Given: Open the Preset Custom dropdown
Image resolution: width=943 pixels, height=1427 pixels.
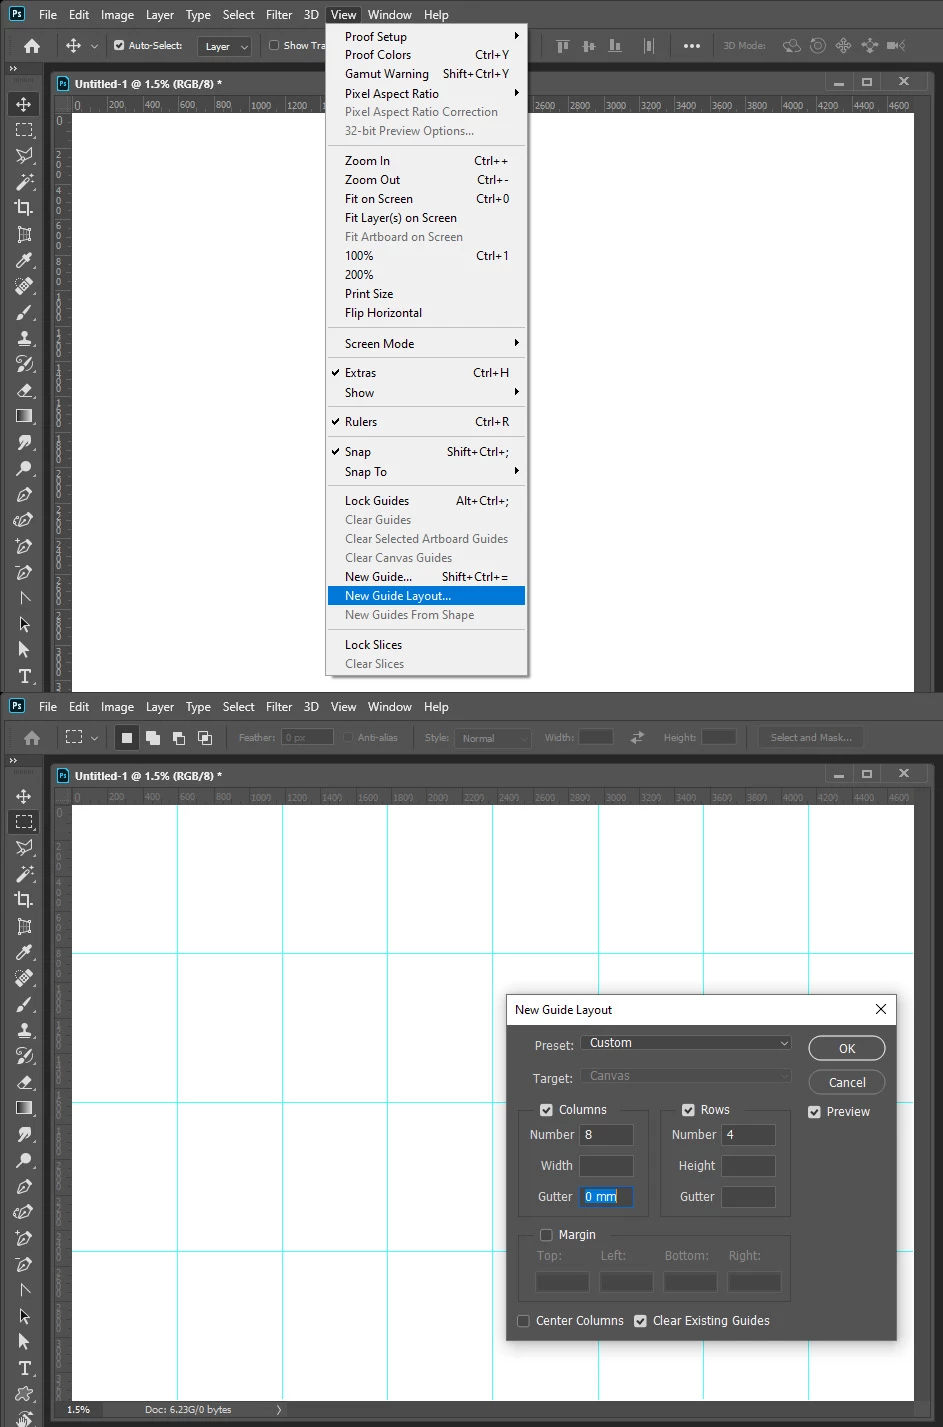Looking at the screenshot, I should tap(686, 1043).
